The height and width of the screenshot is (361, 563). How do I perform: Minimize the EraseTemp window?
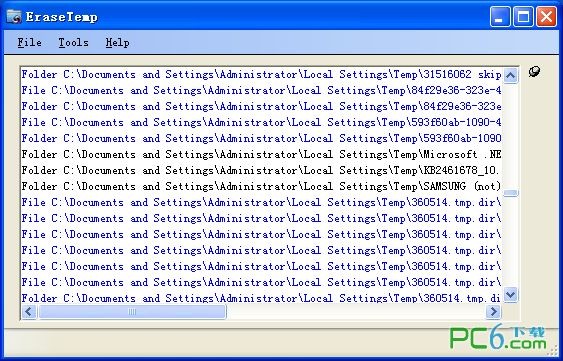[x=499, y=17]
